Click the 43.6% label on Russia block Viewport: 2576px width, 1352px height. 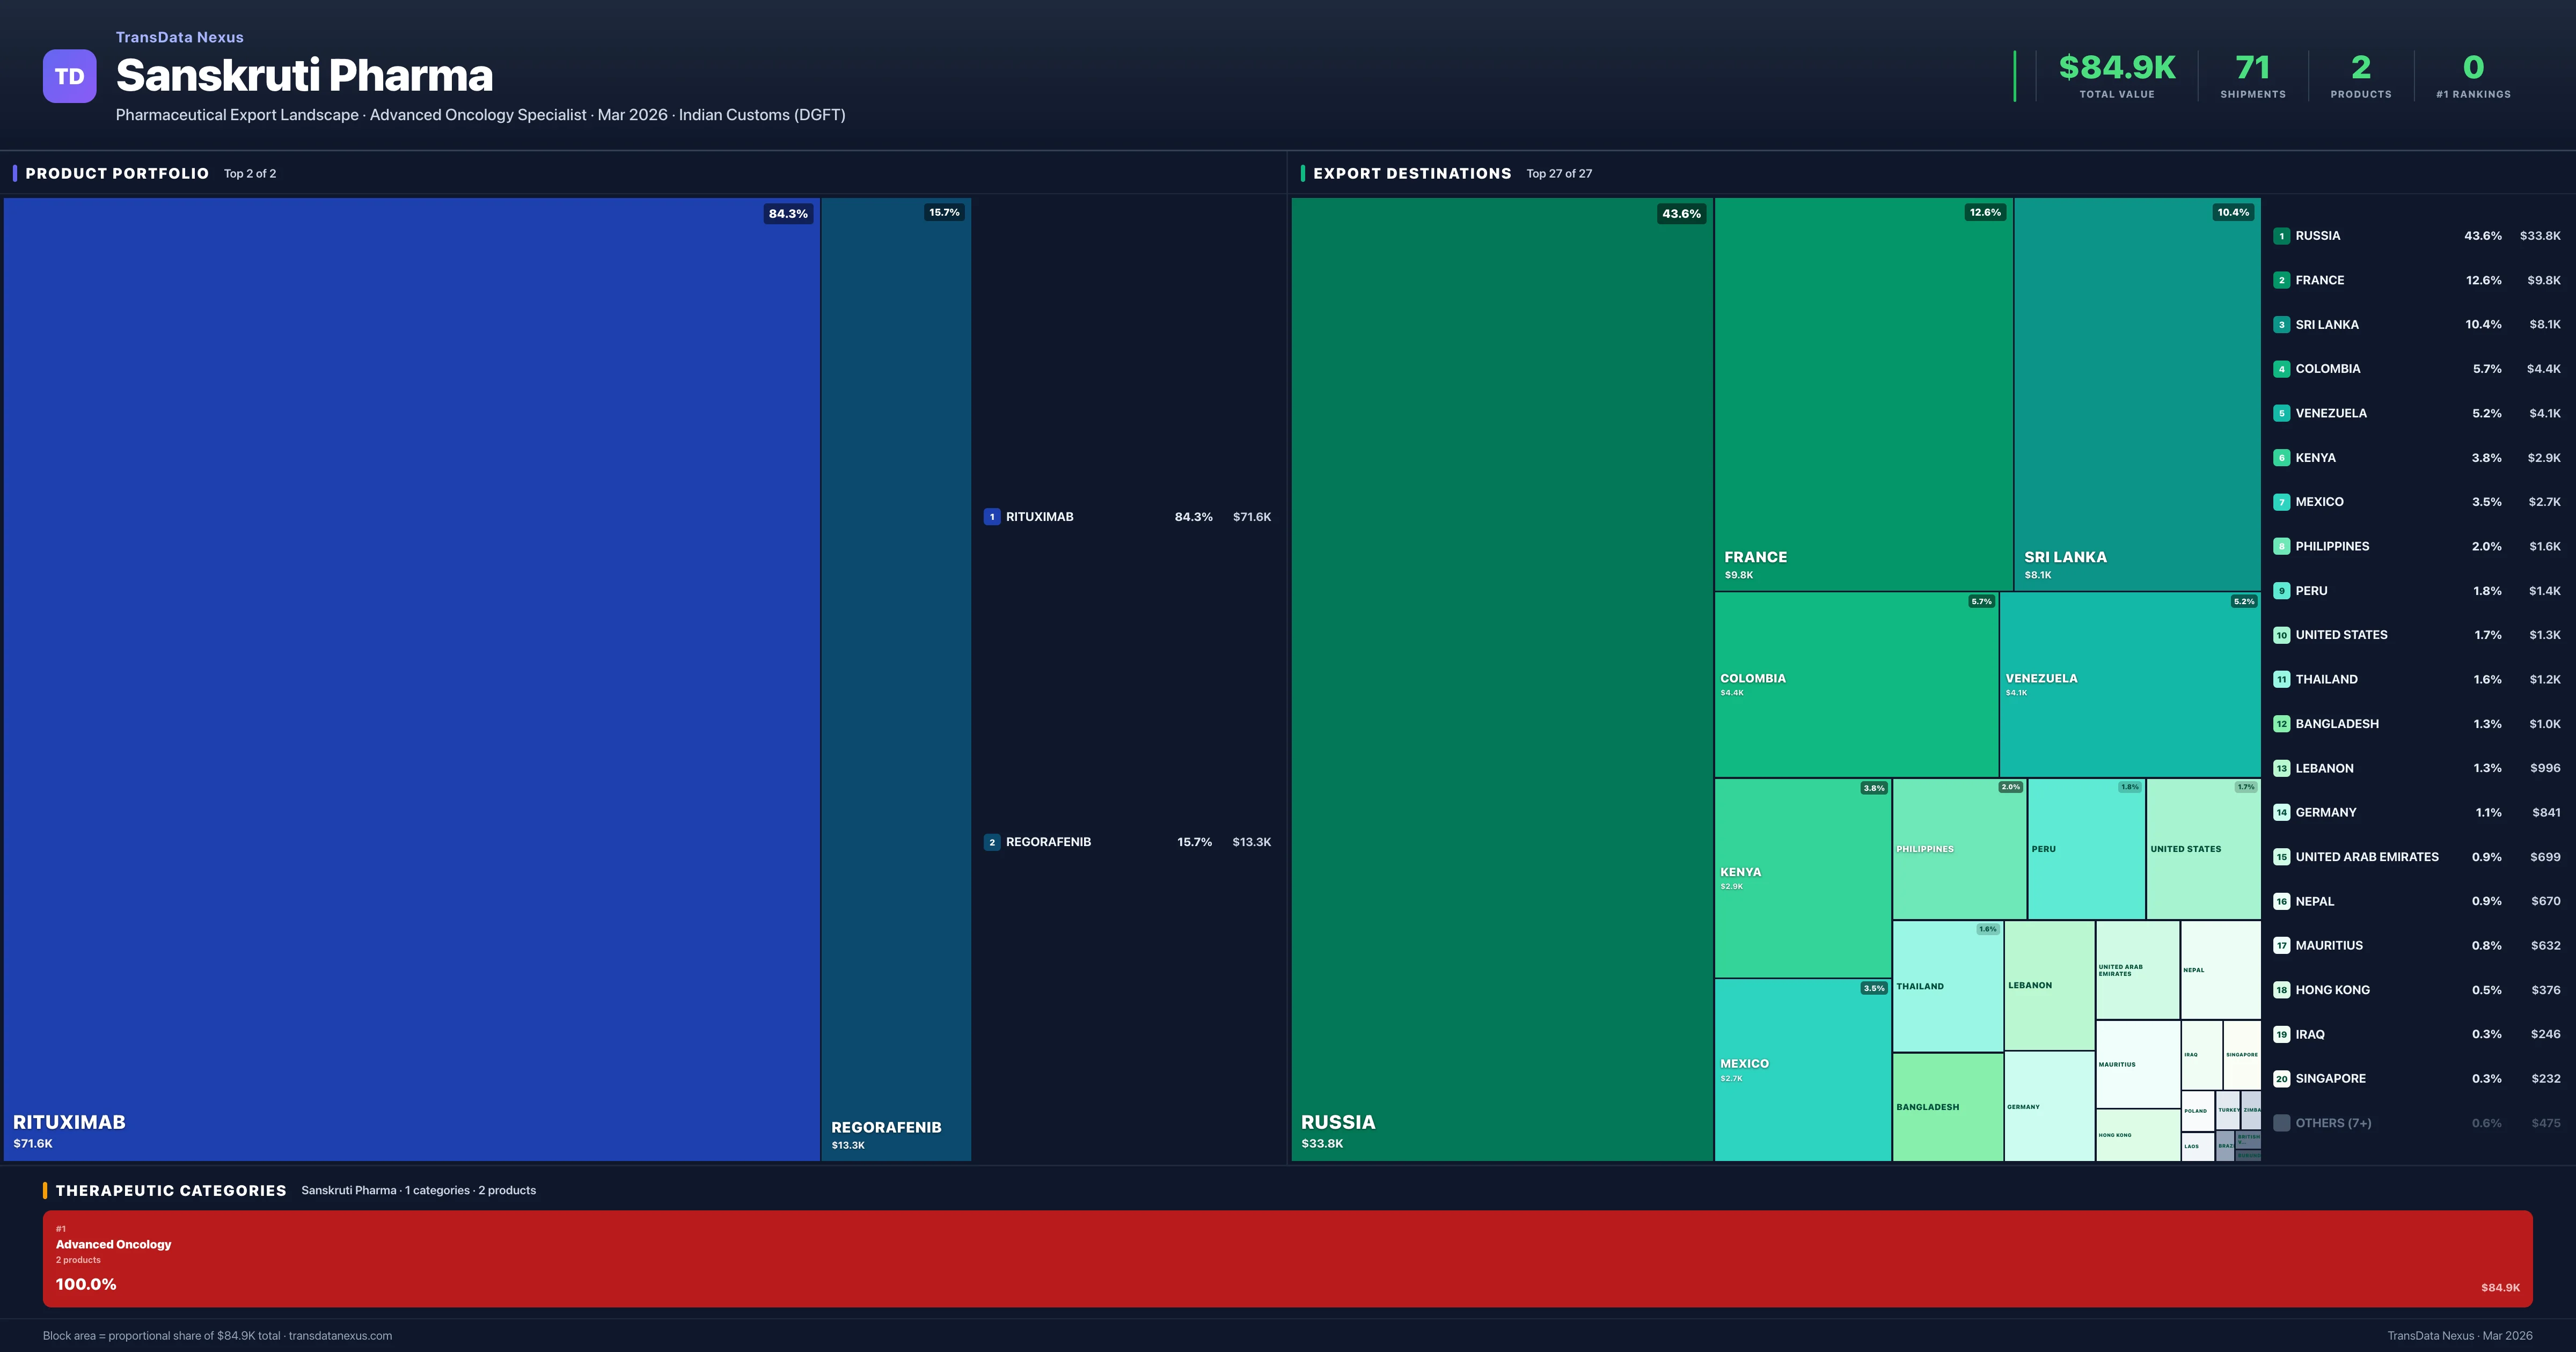1681,214
